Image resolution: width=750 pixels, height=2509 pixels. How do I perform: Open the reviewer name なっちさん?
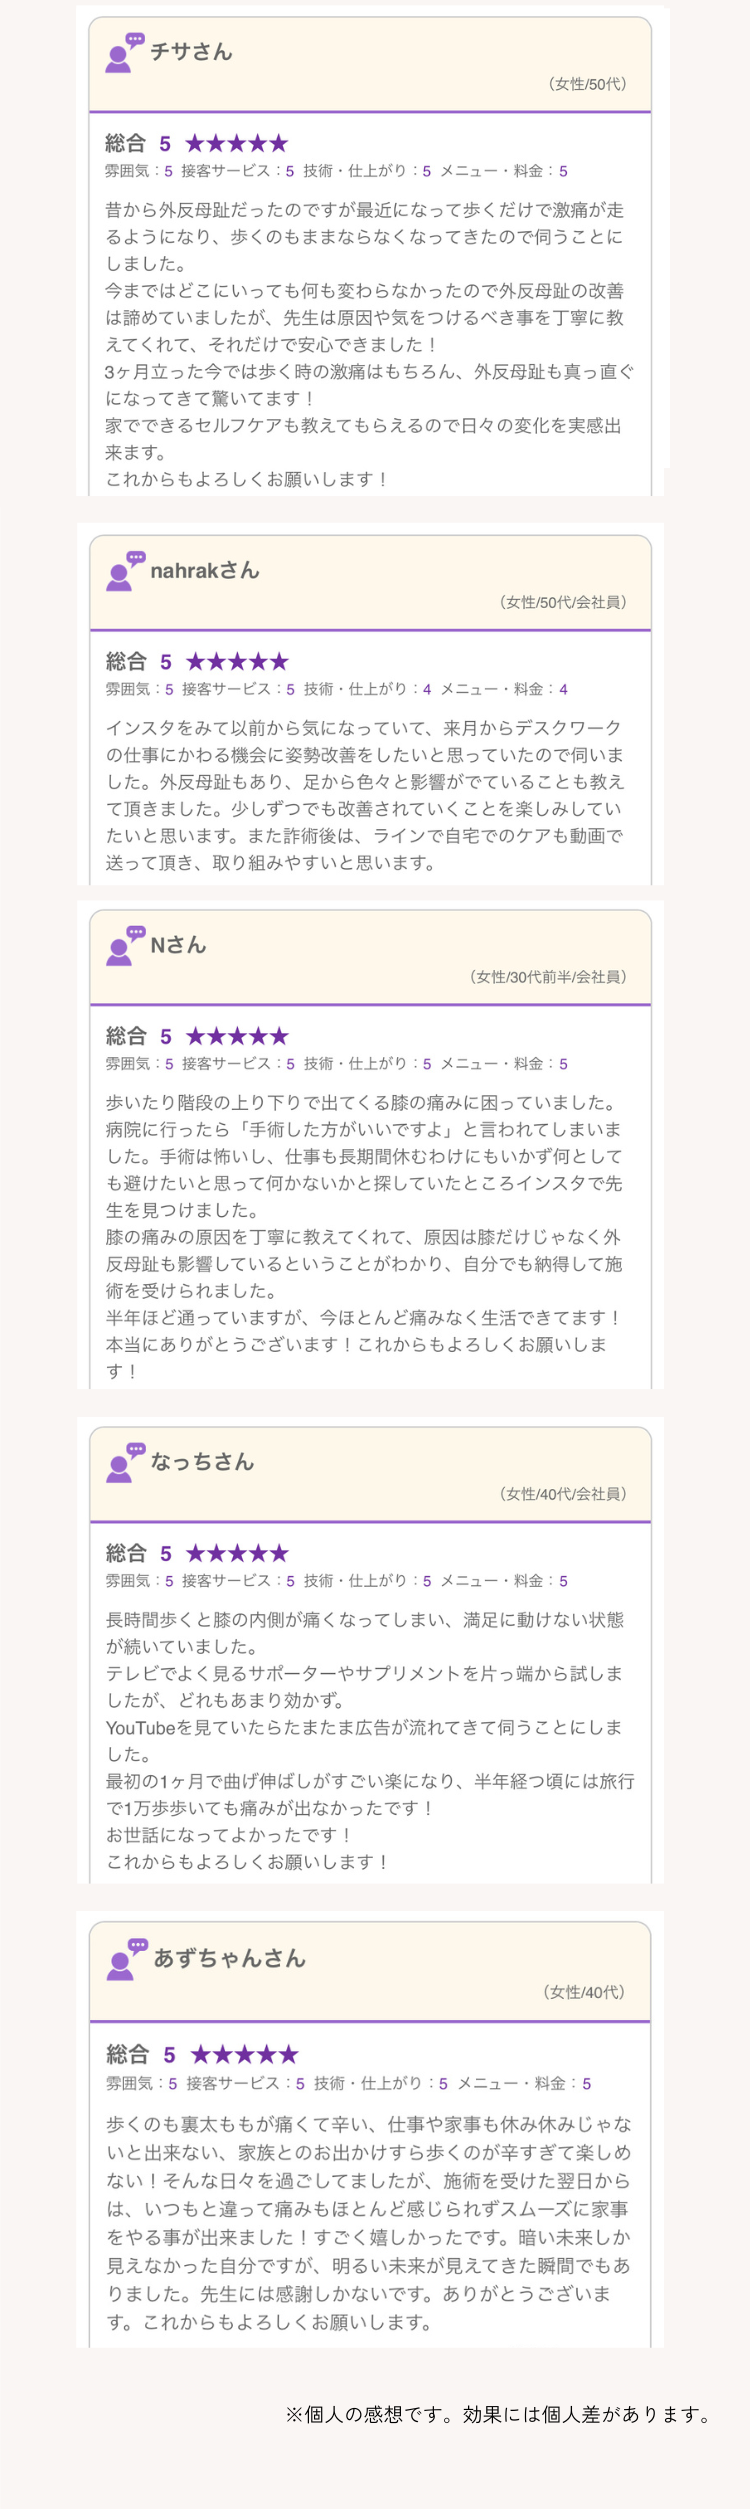[202, 1462]
